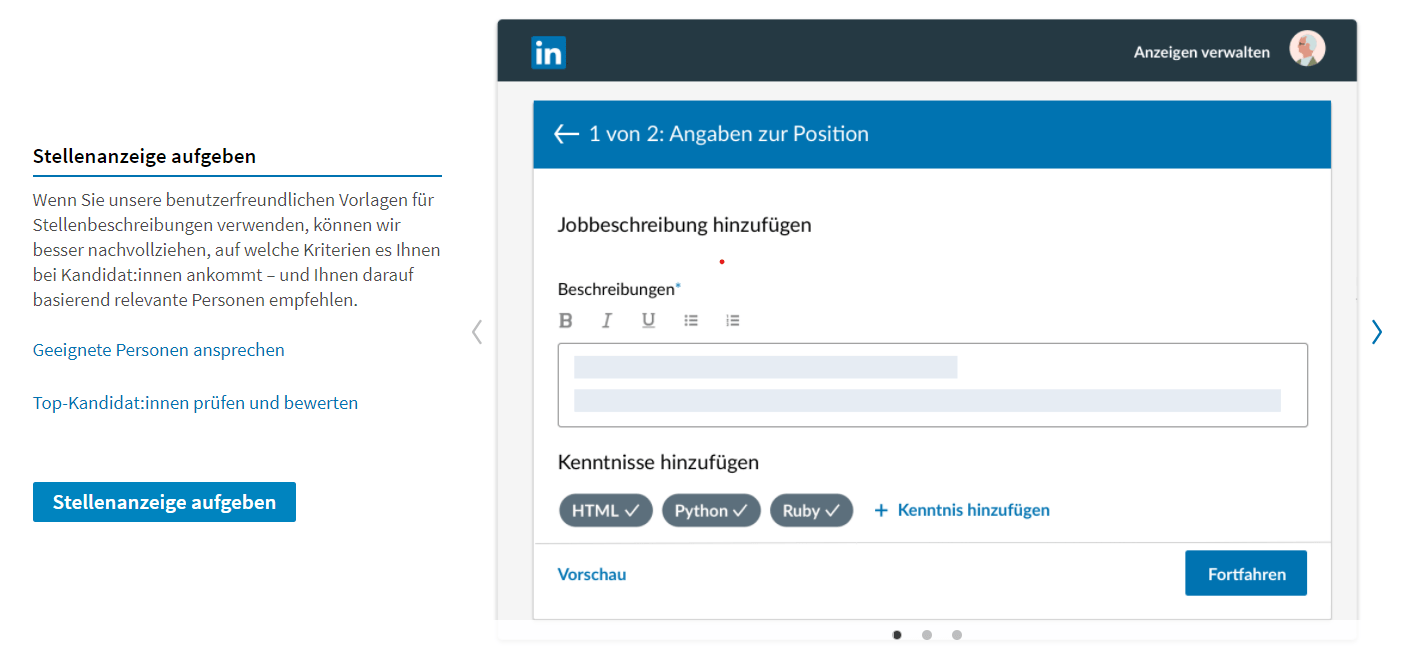The width and height of the screenshot is (1418, 666).
Task: Insert a numbered list in the description
Action: click(x=733, y=320)
